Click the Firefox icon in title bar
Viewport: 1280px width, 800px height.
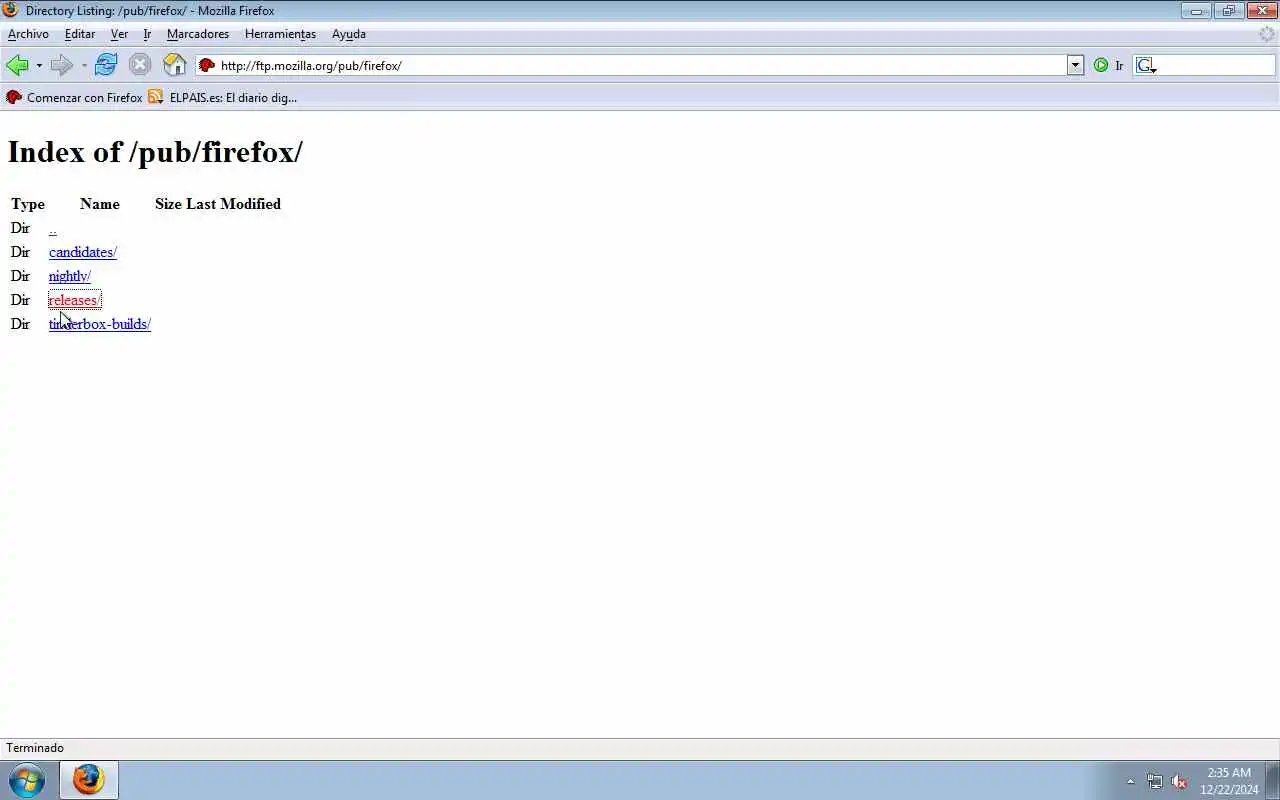click(11, 10)
